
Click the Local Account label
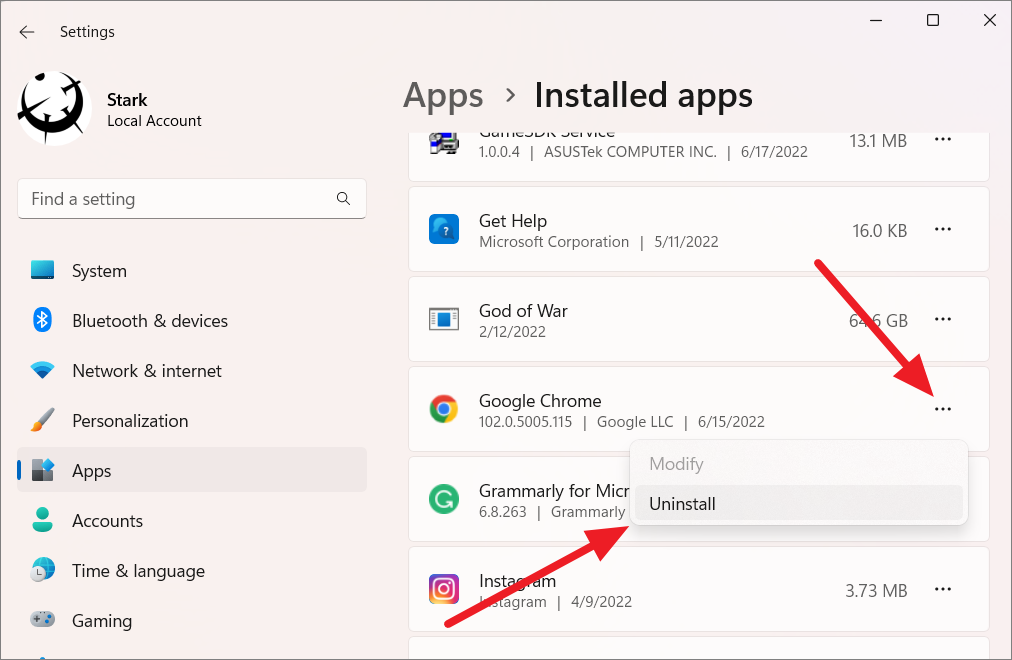(154, 121)
